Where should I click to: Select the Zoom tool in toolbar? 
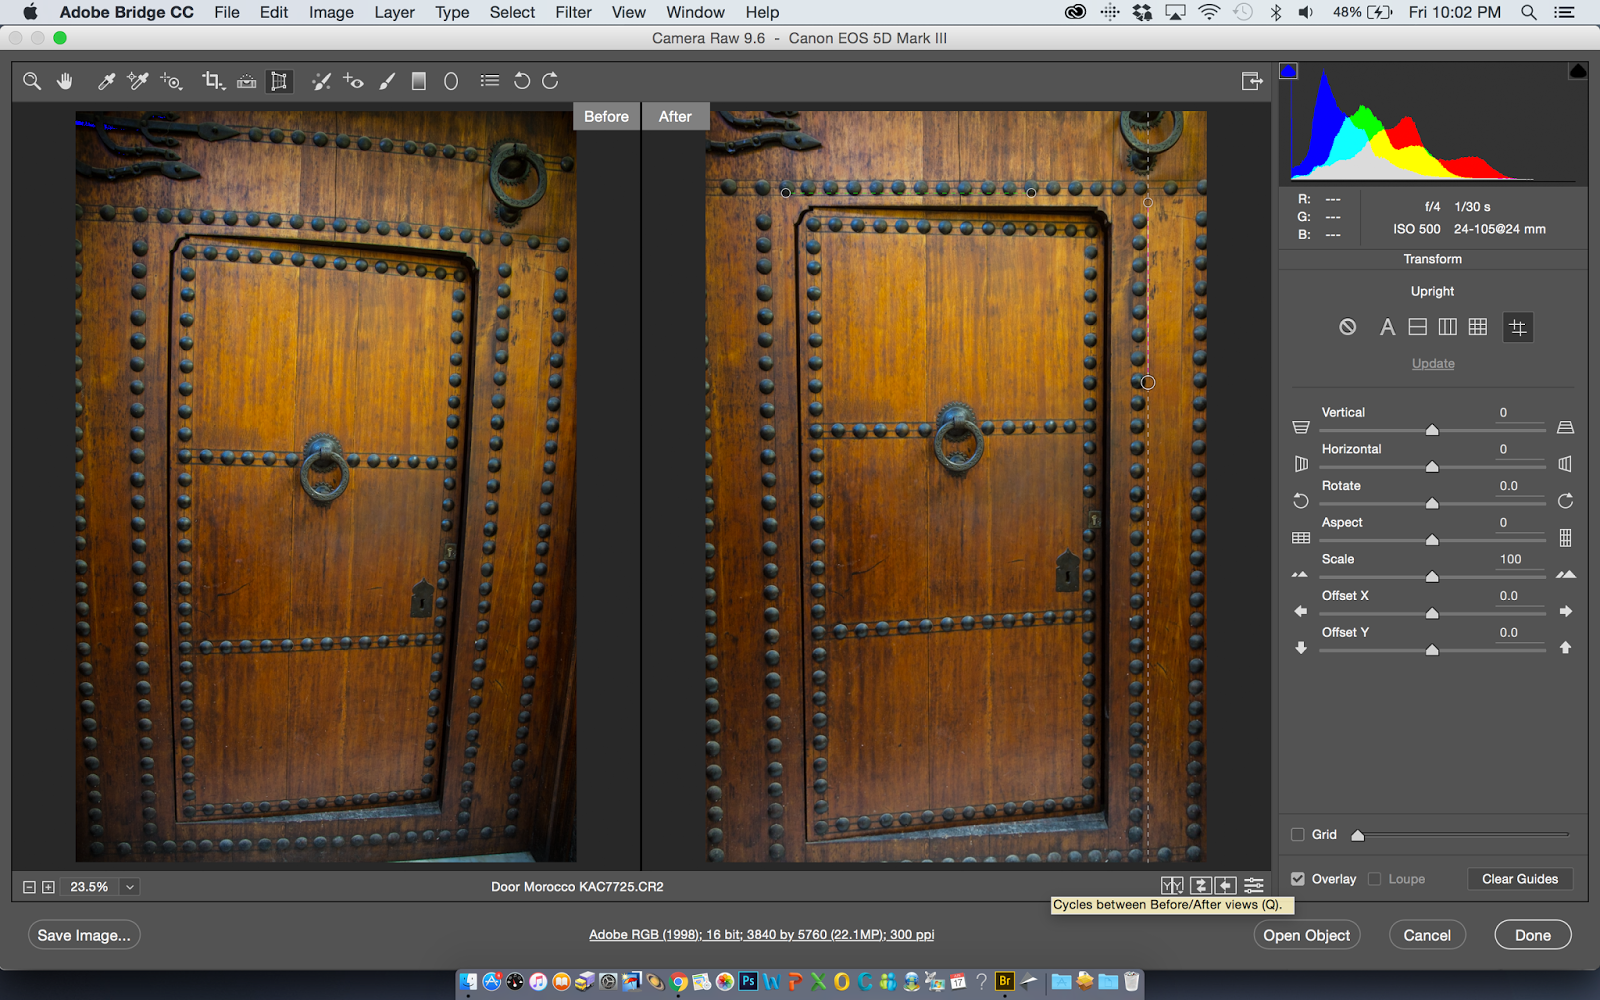[32, 81]
